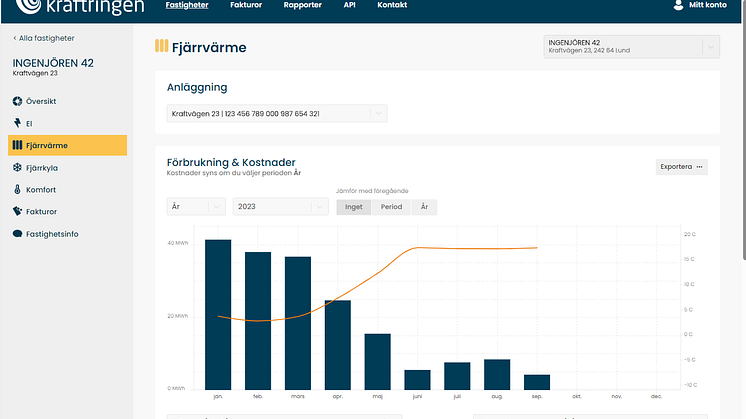
Task: Click the okt. month label
Action: (x=577, y=396)
